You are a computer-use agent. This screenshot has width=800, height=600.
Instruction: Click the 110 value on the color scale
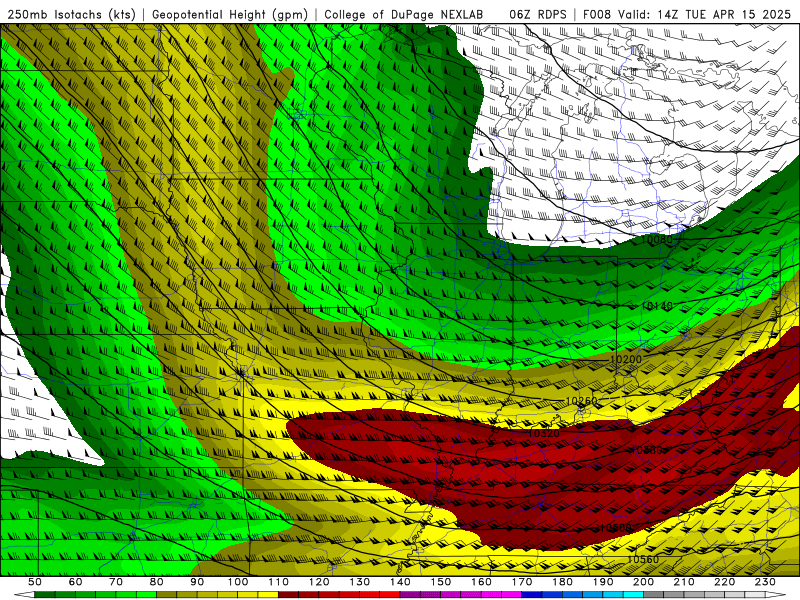279,582
